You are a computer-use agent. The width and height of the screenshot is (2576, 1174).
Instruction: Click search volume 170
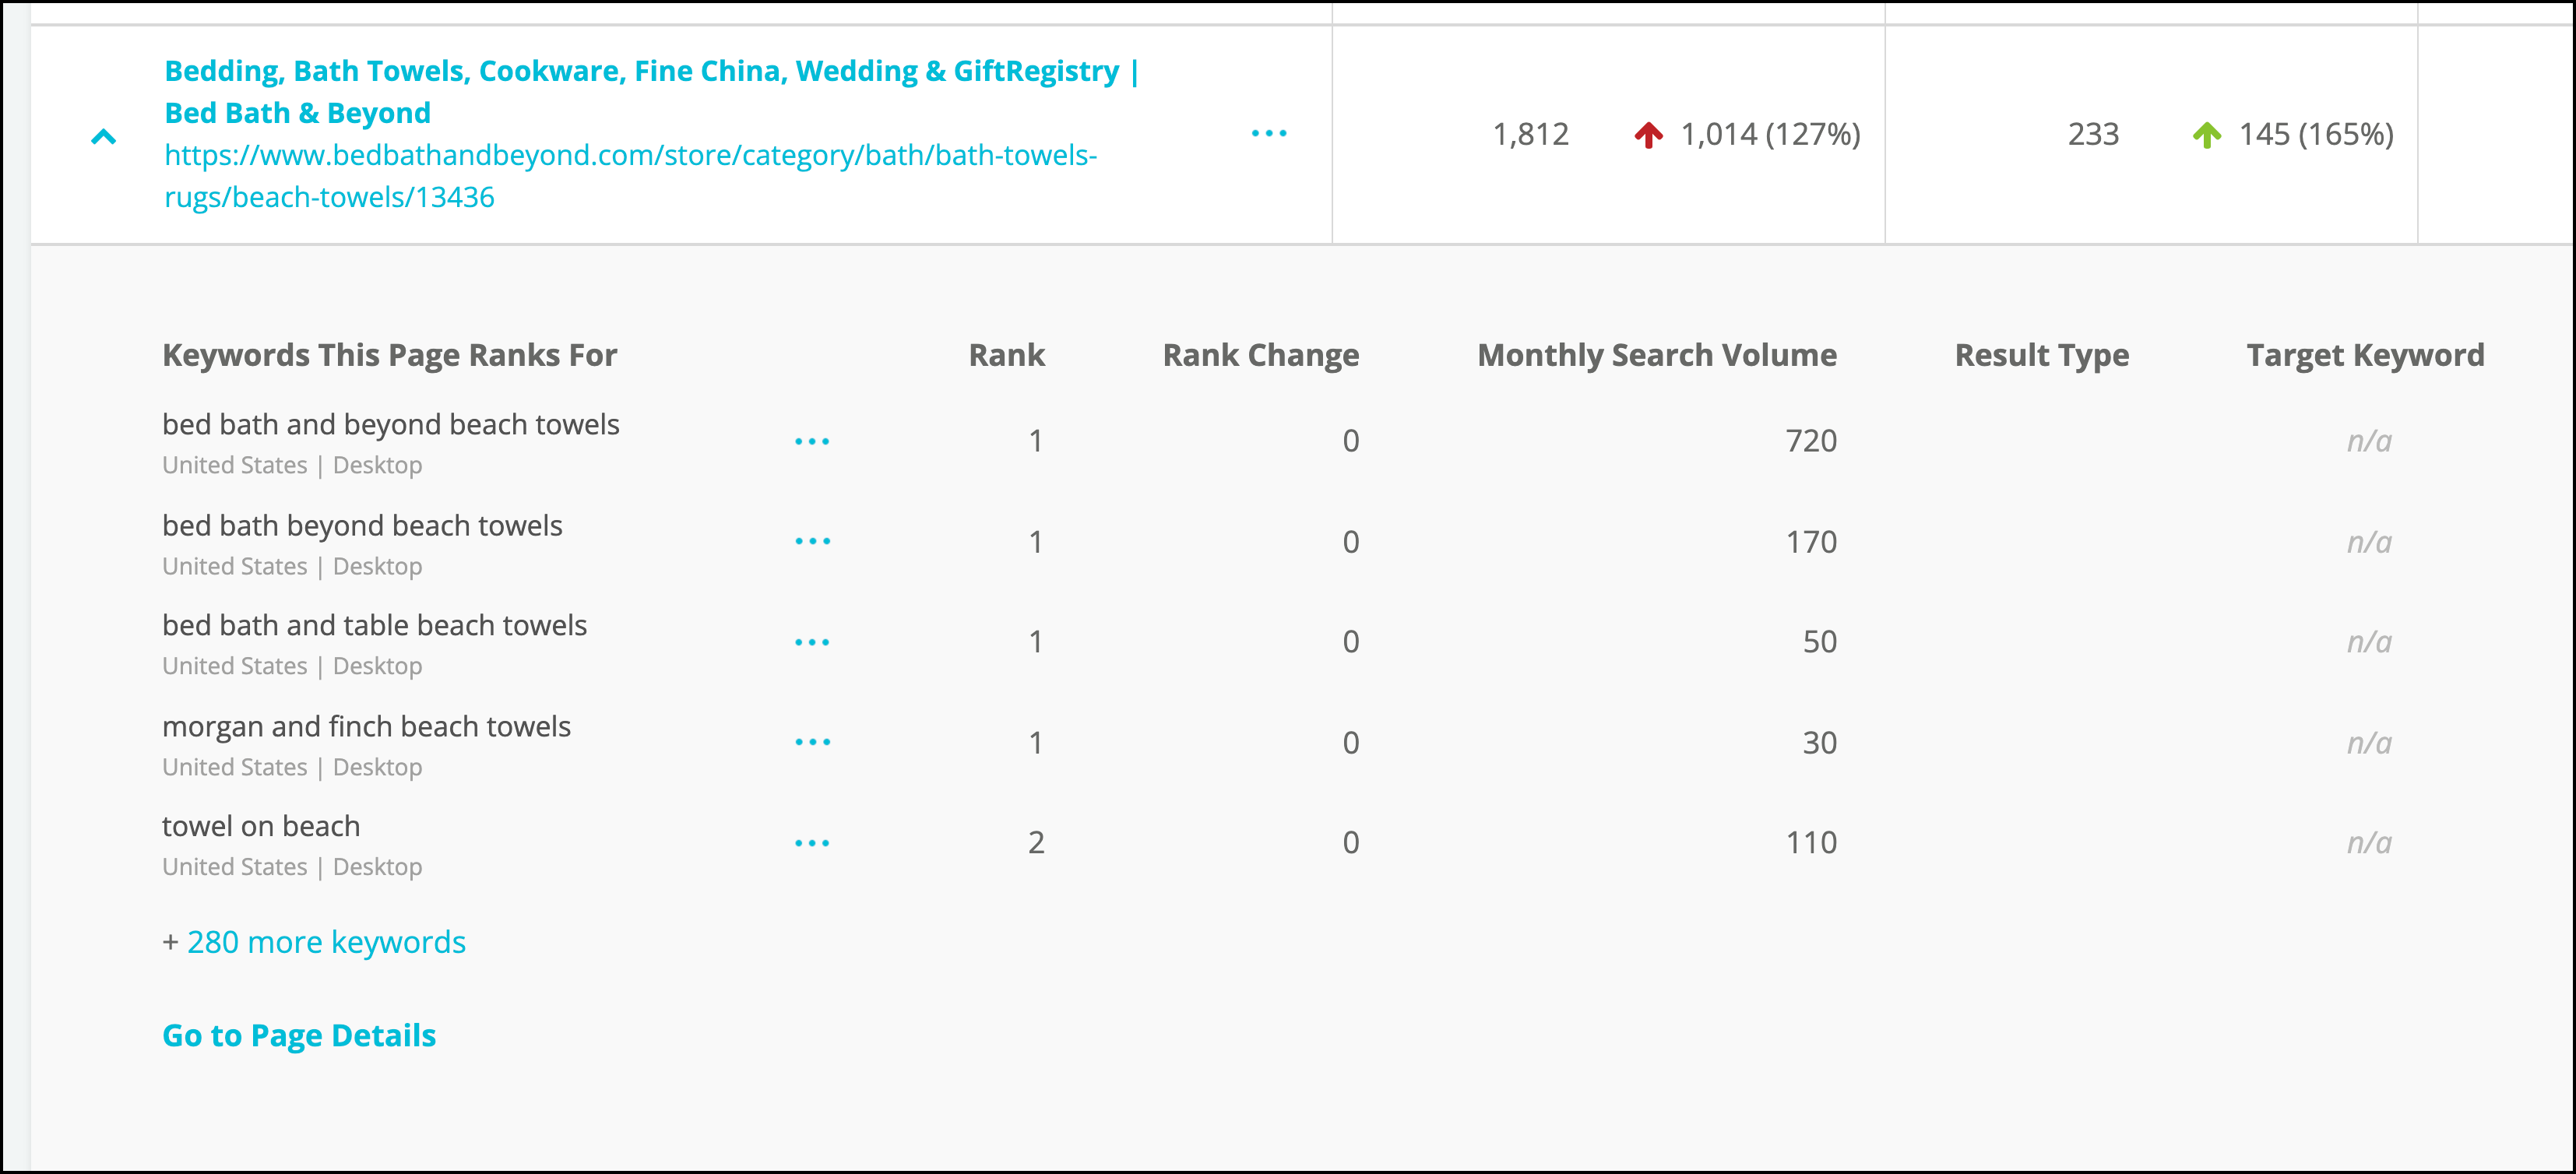click(x=1811, y=542)
